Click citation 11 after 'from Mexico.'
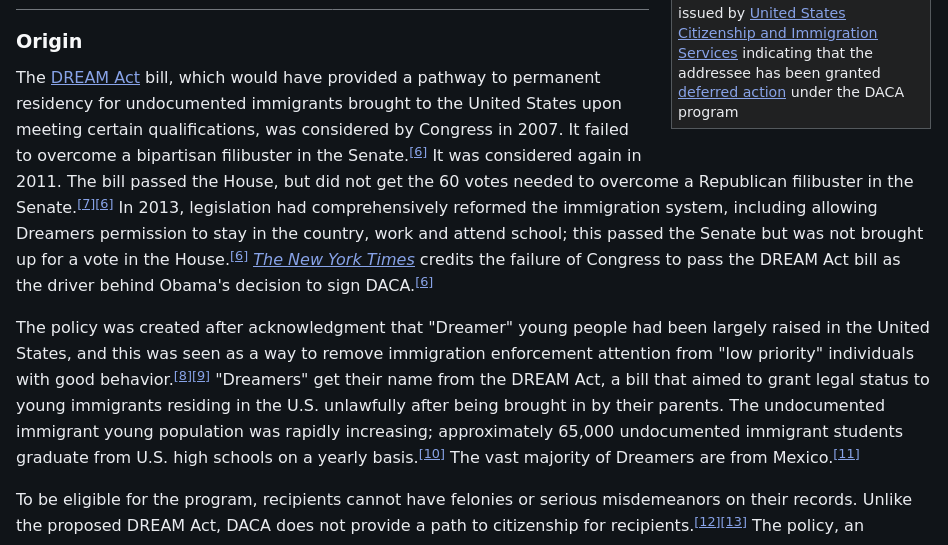Image resolution: width=948 pixels, height=545 pixels. [846, 455]
